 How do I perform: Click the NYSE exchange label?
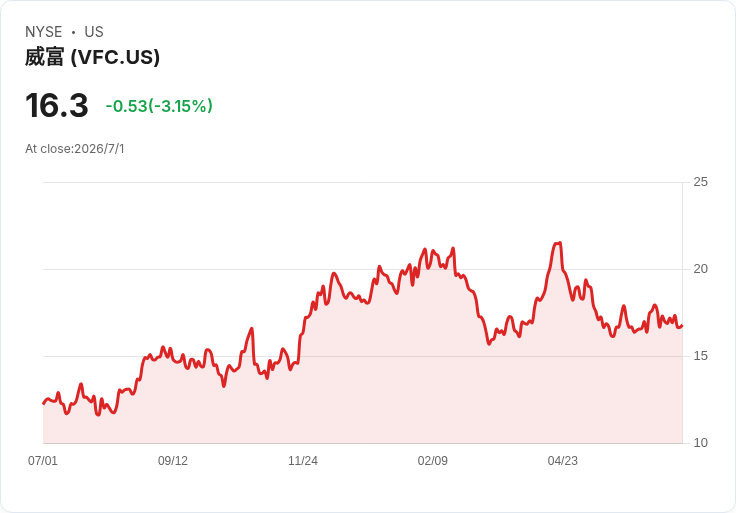[44, 32]
